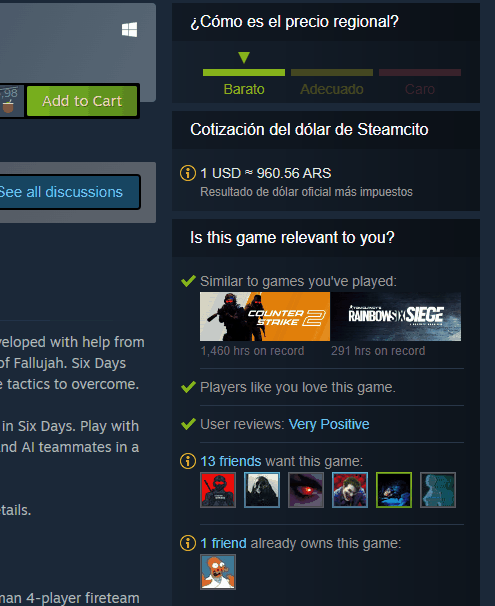495x606 pixels.
Task: Open the hooded figure friend avatar
Action: tap(262, 490)
